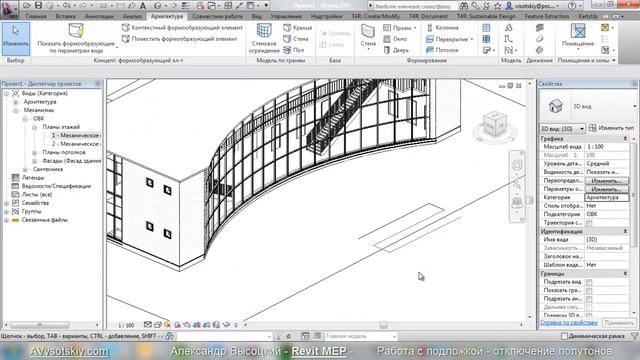
Task: Open the Проем tool dropdown
Action: click(x=415, y=28)
